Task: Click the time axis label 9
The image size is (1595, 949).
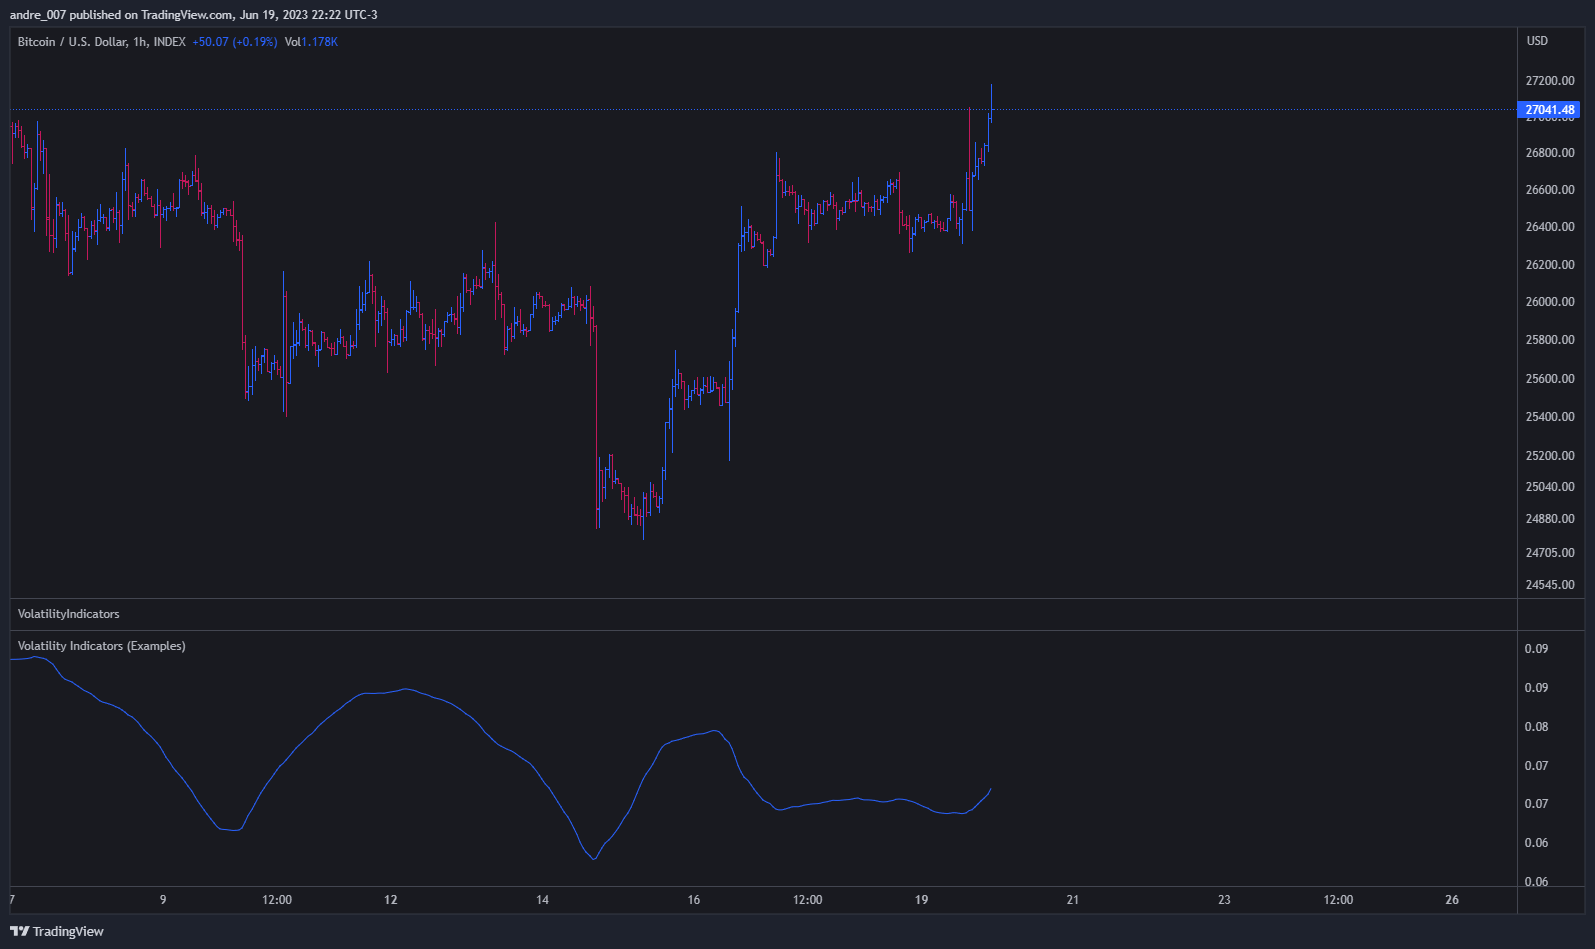Action: [163, 900]
